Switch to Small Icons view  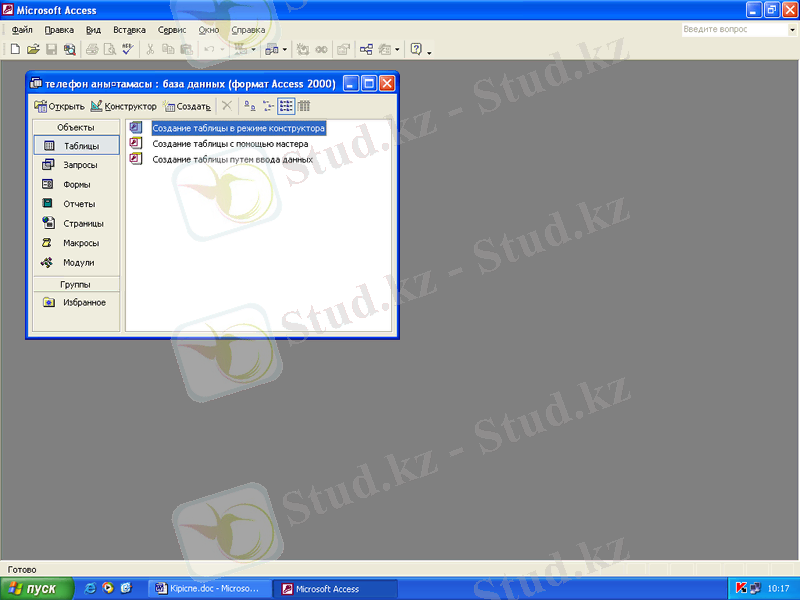[268, 106]
